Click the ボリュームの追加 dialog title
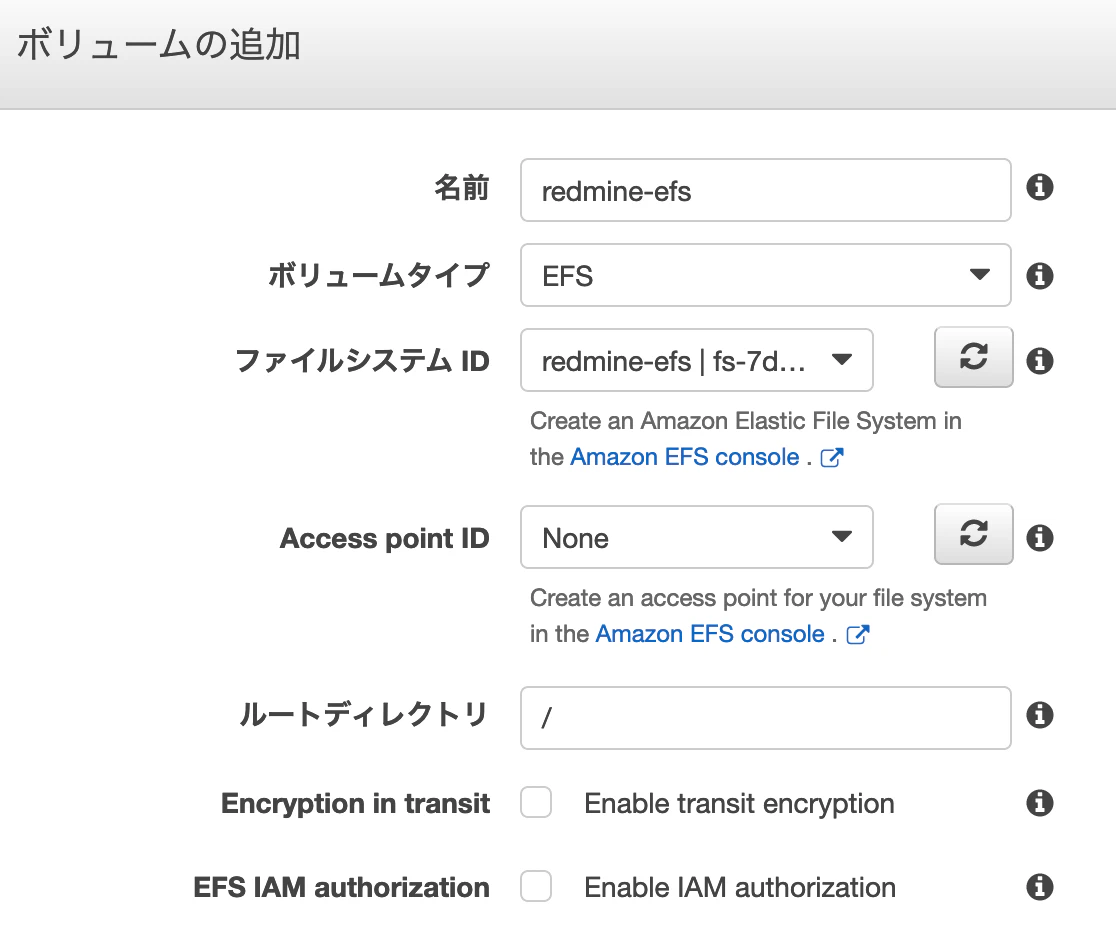The height and width of the screenshot is (930, 1116). pyautogui.click(x=159, y=45)
